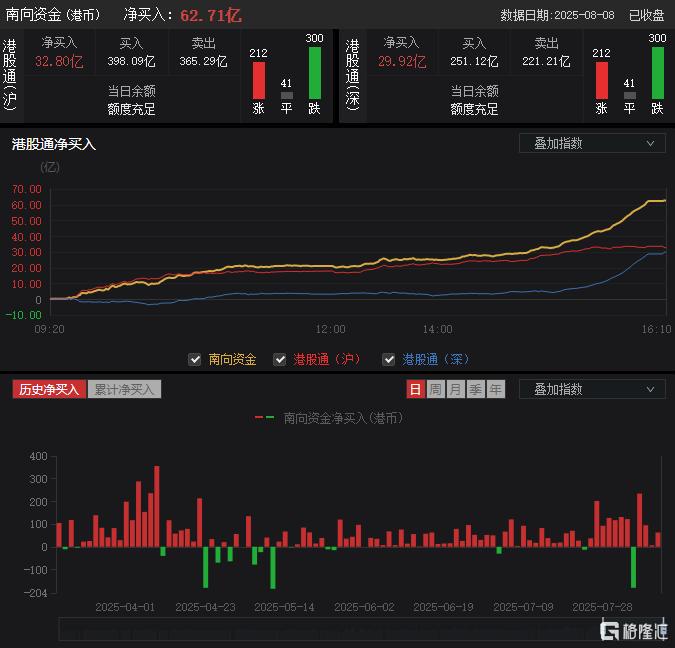
Task: Click the 2025-04-01 date label on the history chart
Action: [x=125, y=607]
